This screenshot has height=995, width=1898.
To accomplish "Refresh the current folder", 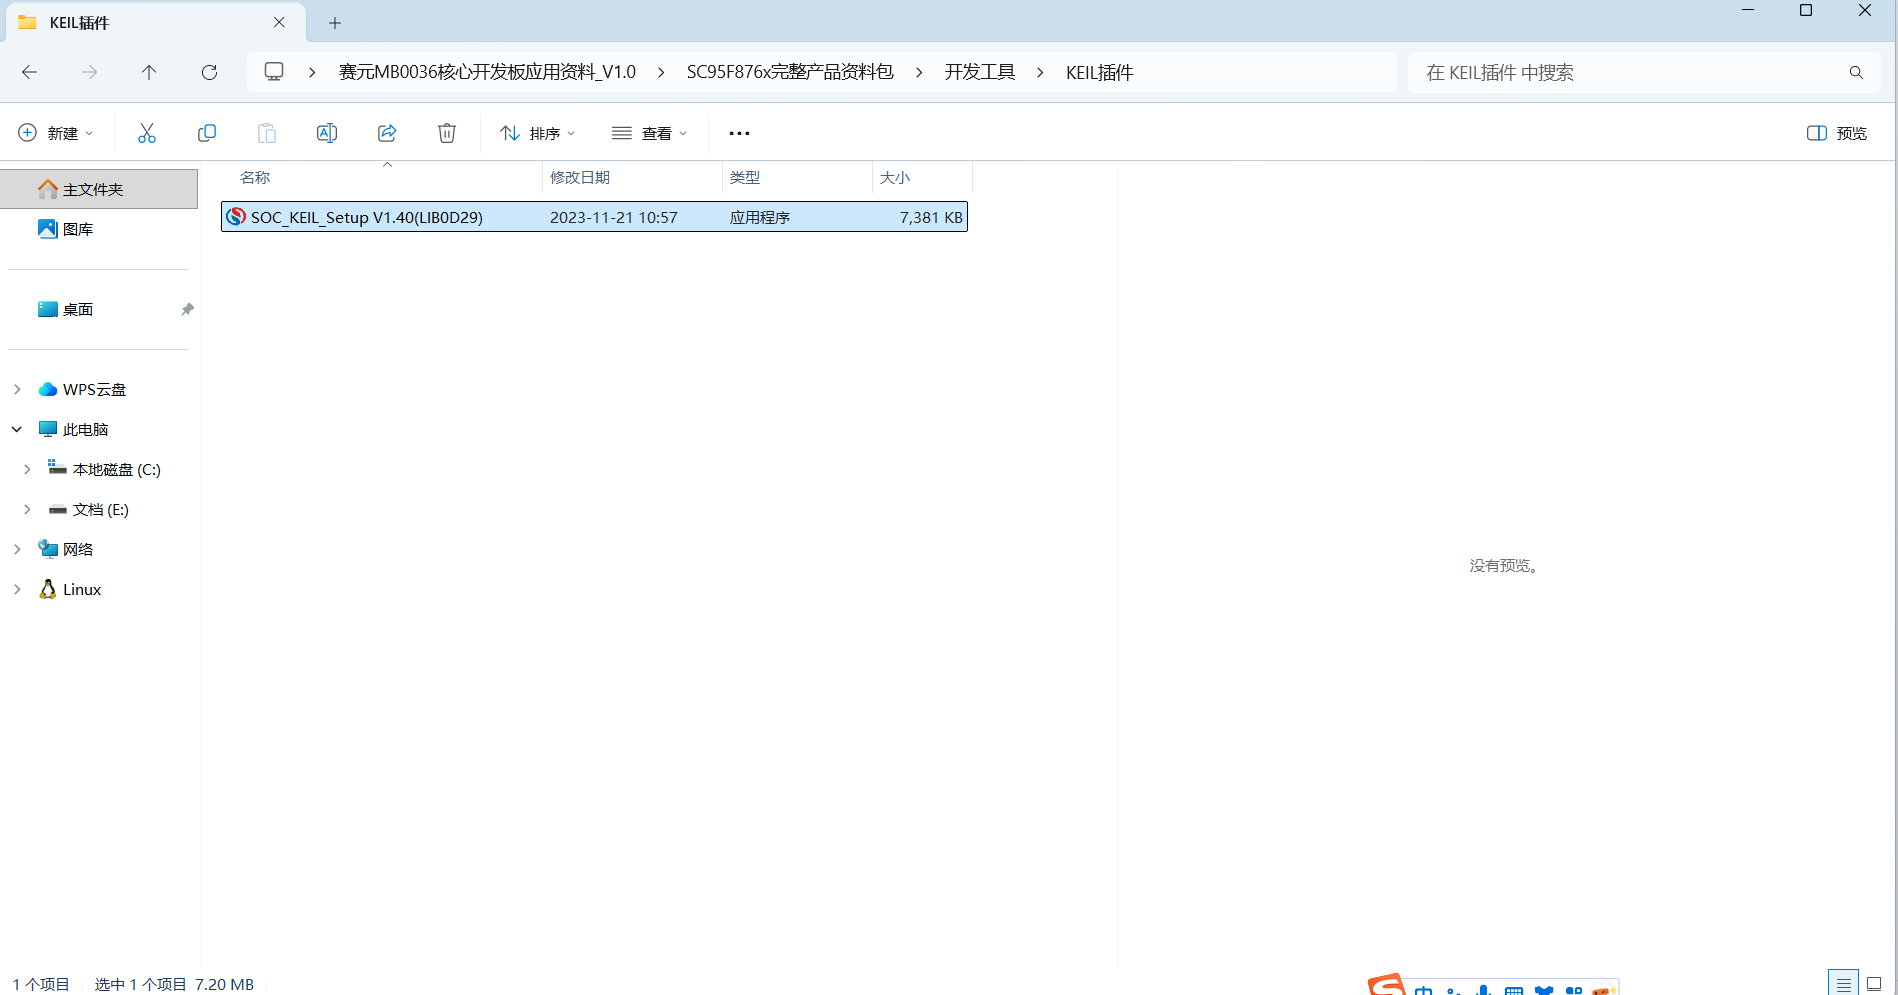I will click(209, 72).
